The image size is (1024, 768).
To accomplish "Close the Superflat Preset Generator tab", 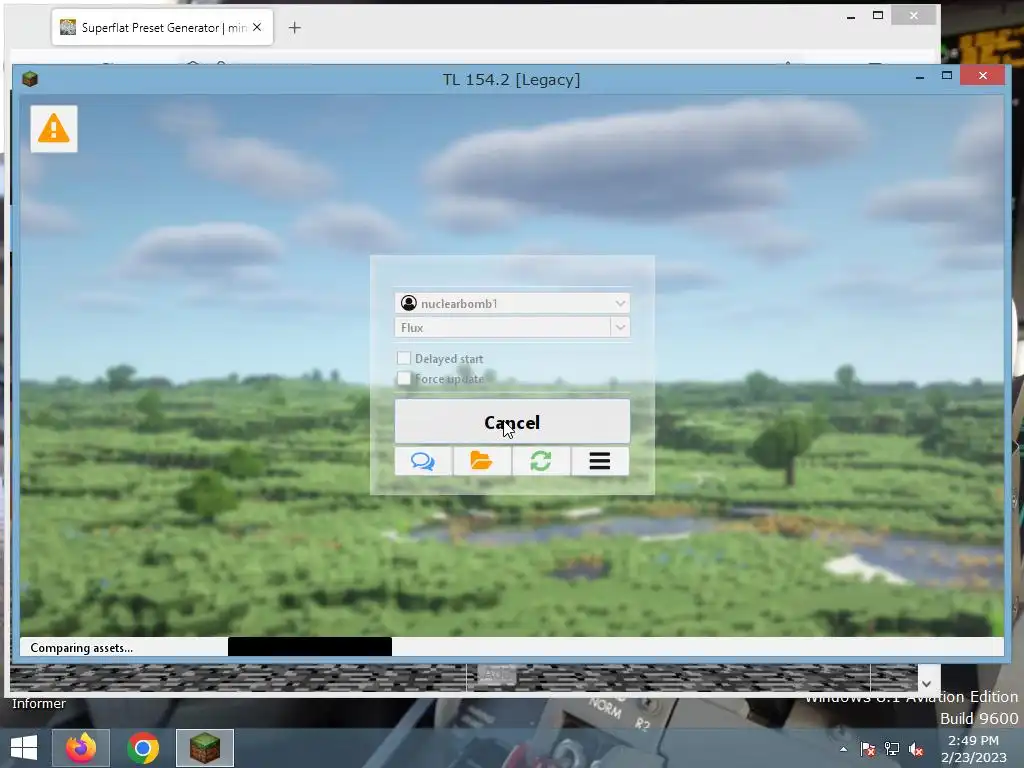I will click(257, 27).
